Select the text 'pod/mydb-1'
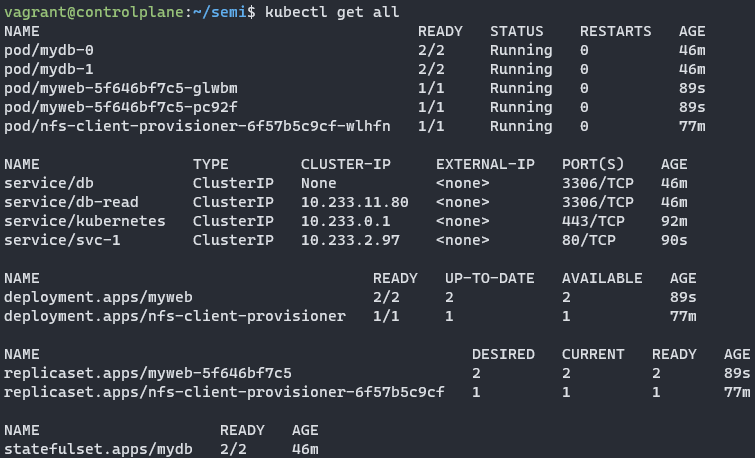Viewport: 755px width, 458px height. click(49, 69)
